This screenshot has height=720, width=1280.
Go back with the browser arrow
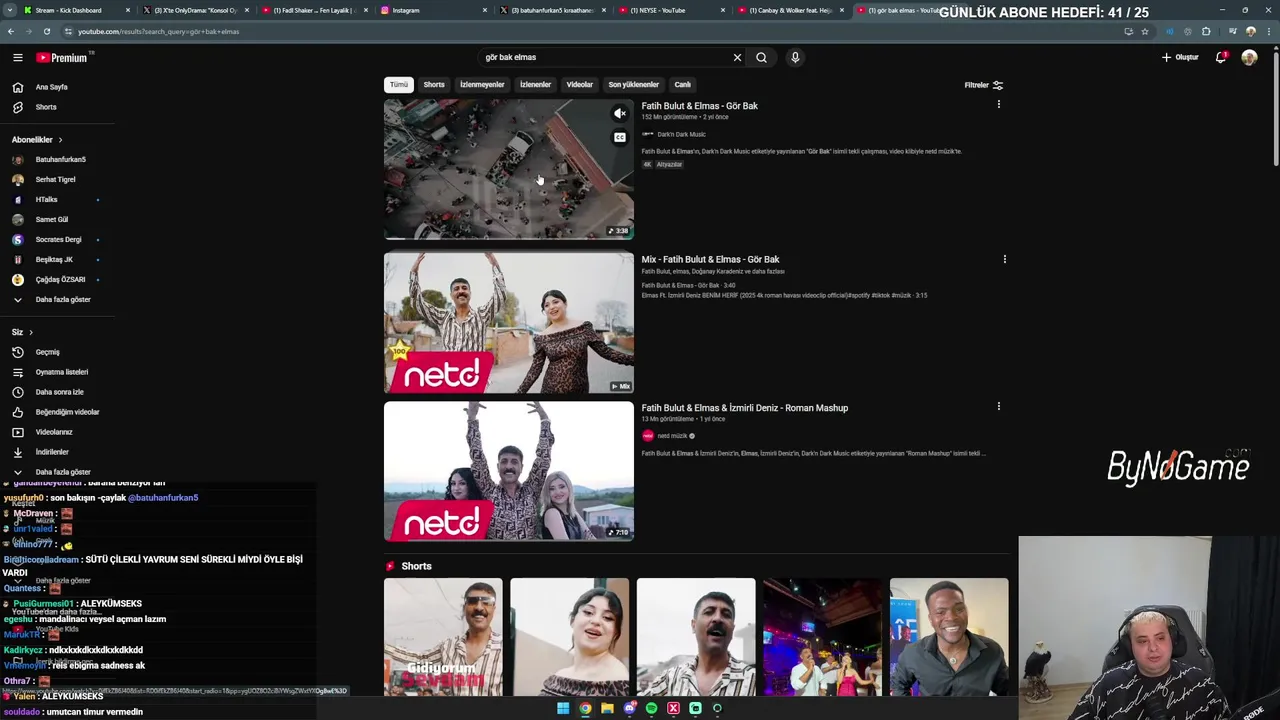pyautogui.click(x=11, y=31)
